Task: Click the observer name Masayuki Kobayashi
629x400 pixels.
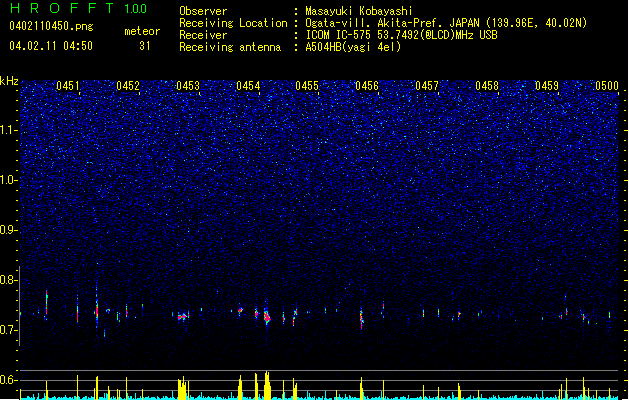Action: pos(359,11)
